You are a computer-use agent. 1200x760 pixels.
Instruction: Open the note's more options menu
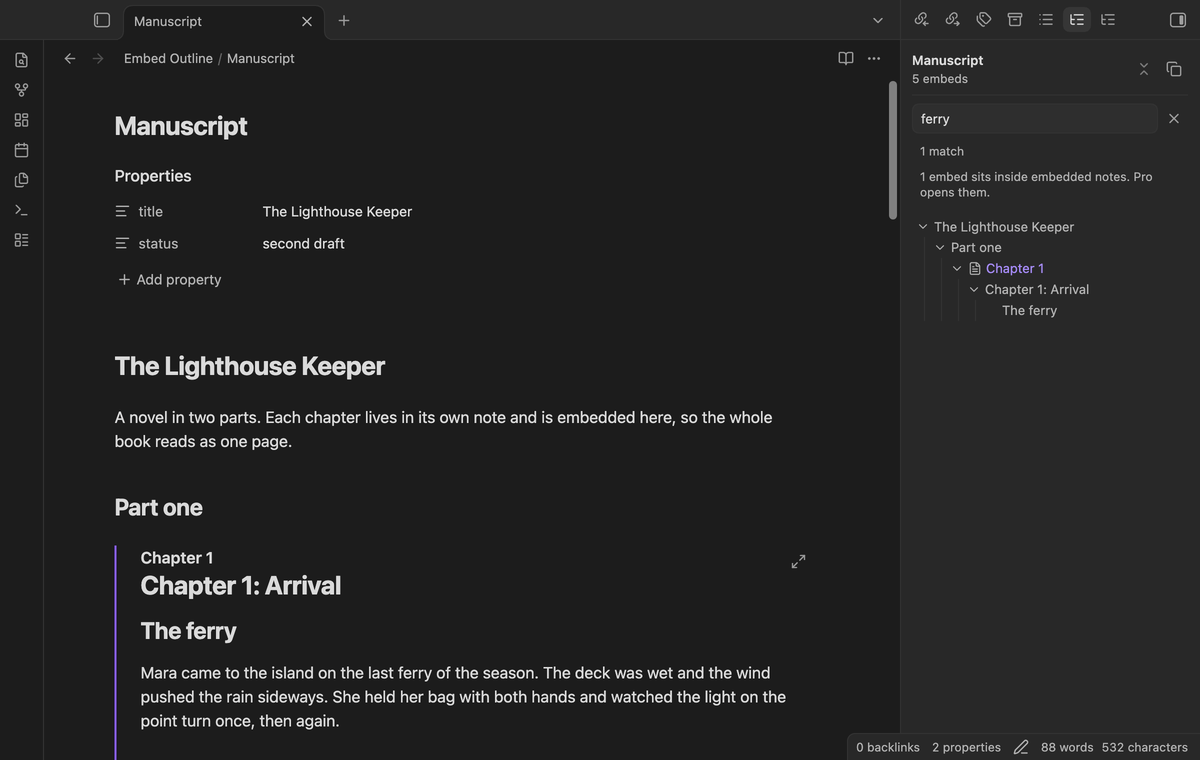pos(874,59)
